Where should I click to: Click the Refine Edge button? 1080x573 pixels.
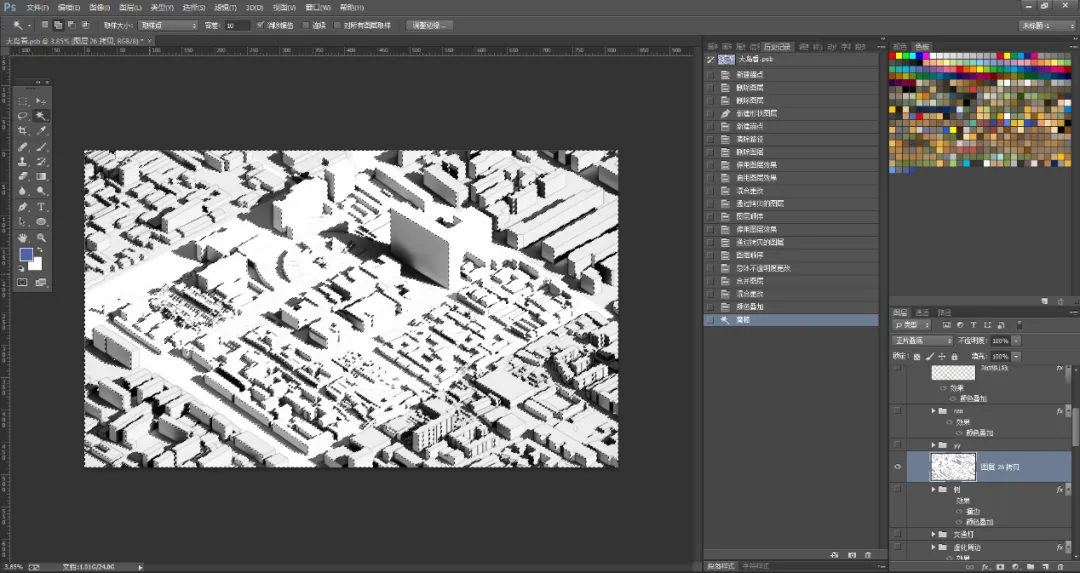click(x=429, y=25)
